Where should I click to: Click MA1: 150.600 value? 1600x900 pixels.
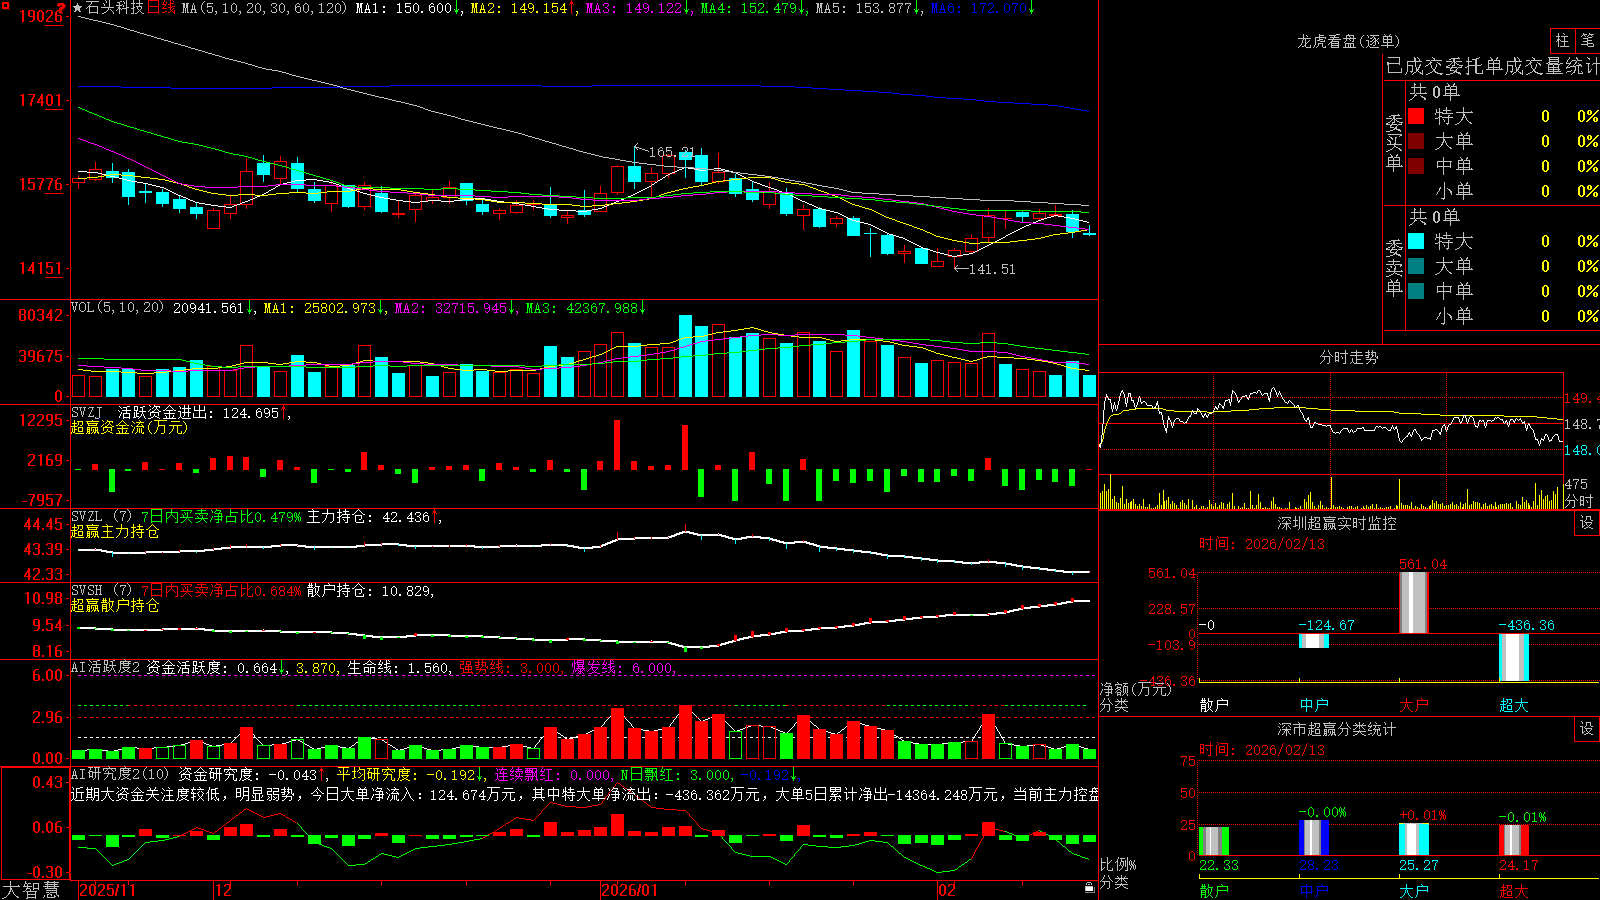click(408, 8)
